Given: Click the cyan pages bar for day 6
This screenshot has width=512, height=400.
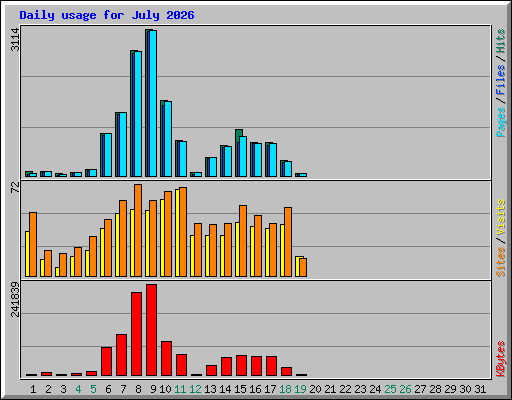Looking at the screenshot, I should click(108, 155).
